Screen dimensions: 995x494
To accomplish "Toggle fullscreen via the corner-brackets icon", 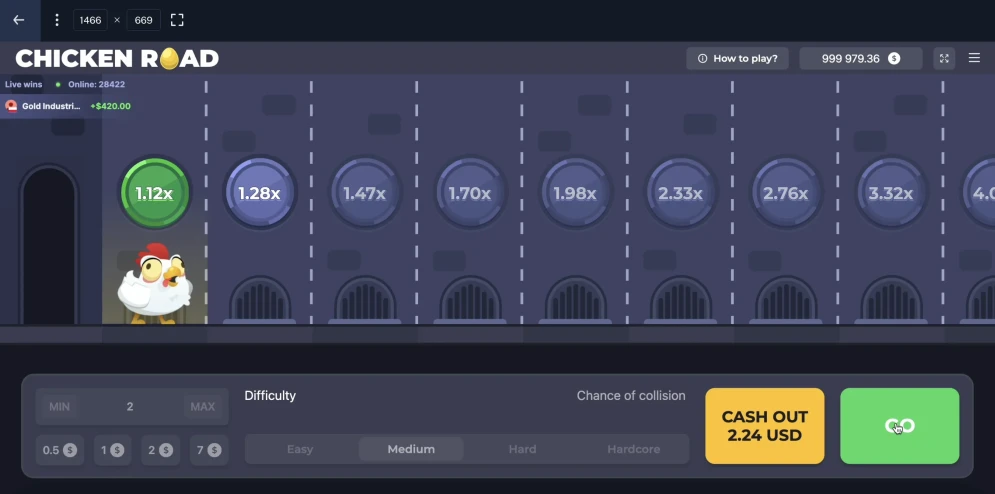I will [177, 20].
